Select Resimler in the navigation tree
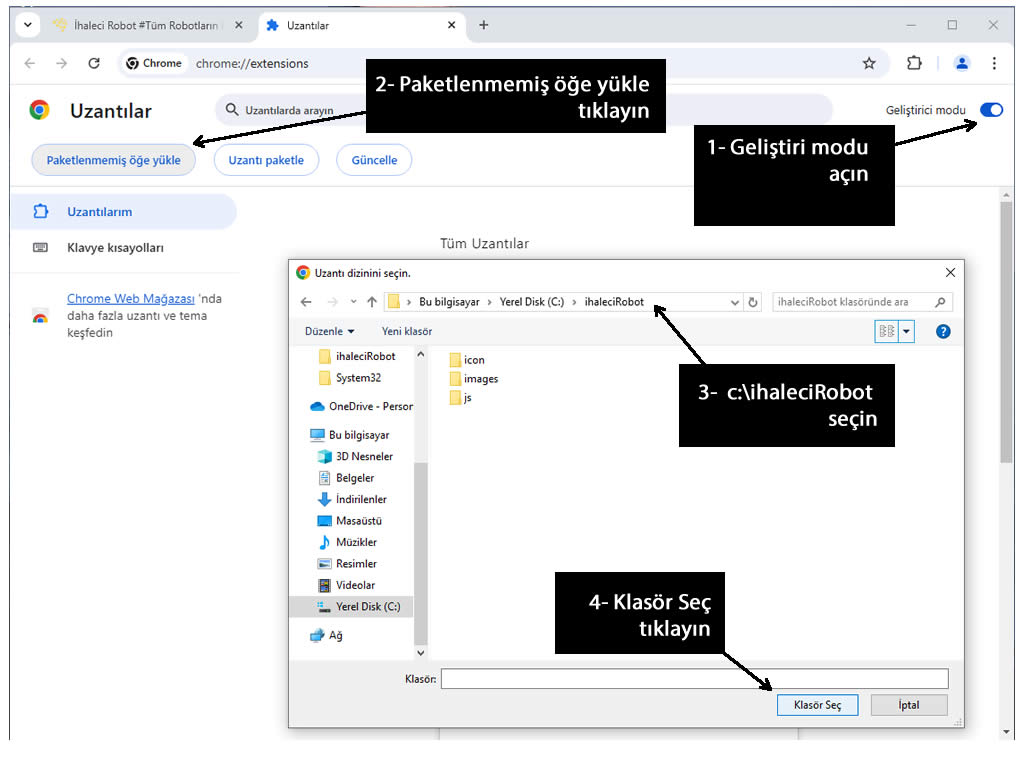The width and height of the screenshot is (1024, 768). 347,564
